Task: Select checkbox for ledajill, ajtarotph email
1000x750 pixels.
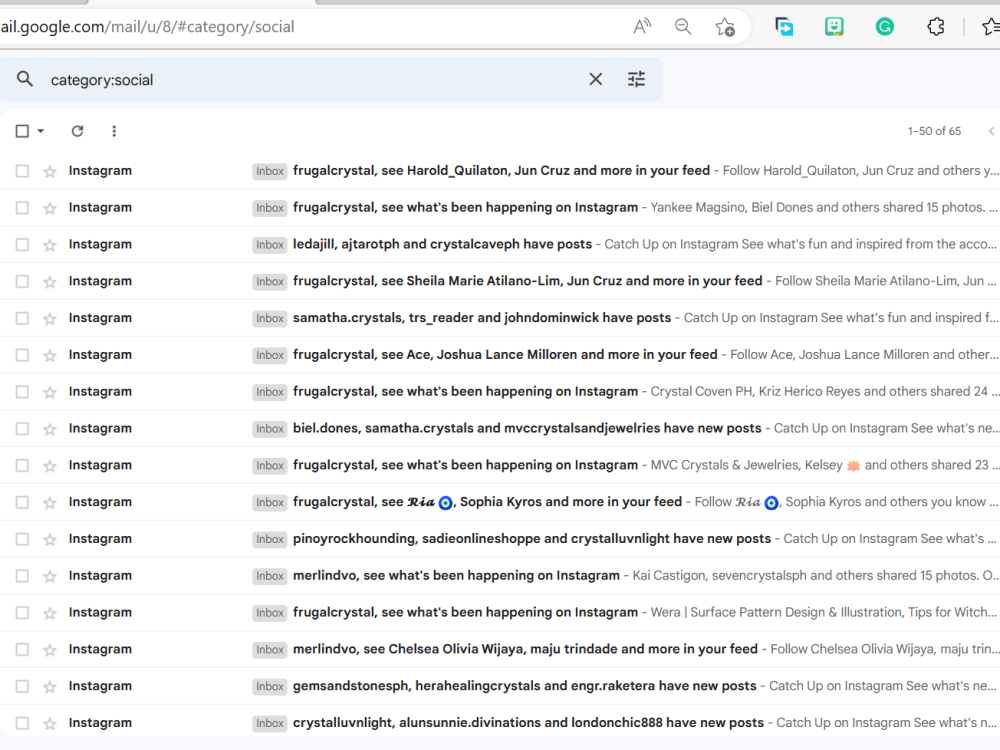Action: point(22,244)
